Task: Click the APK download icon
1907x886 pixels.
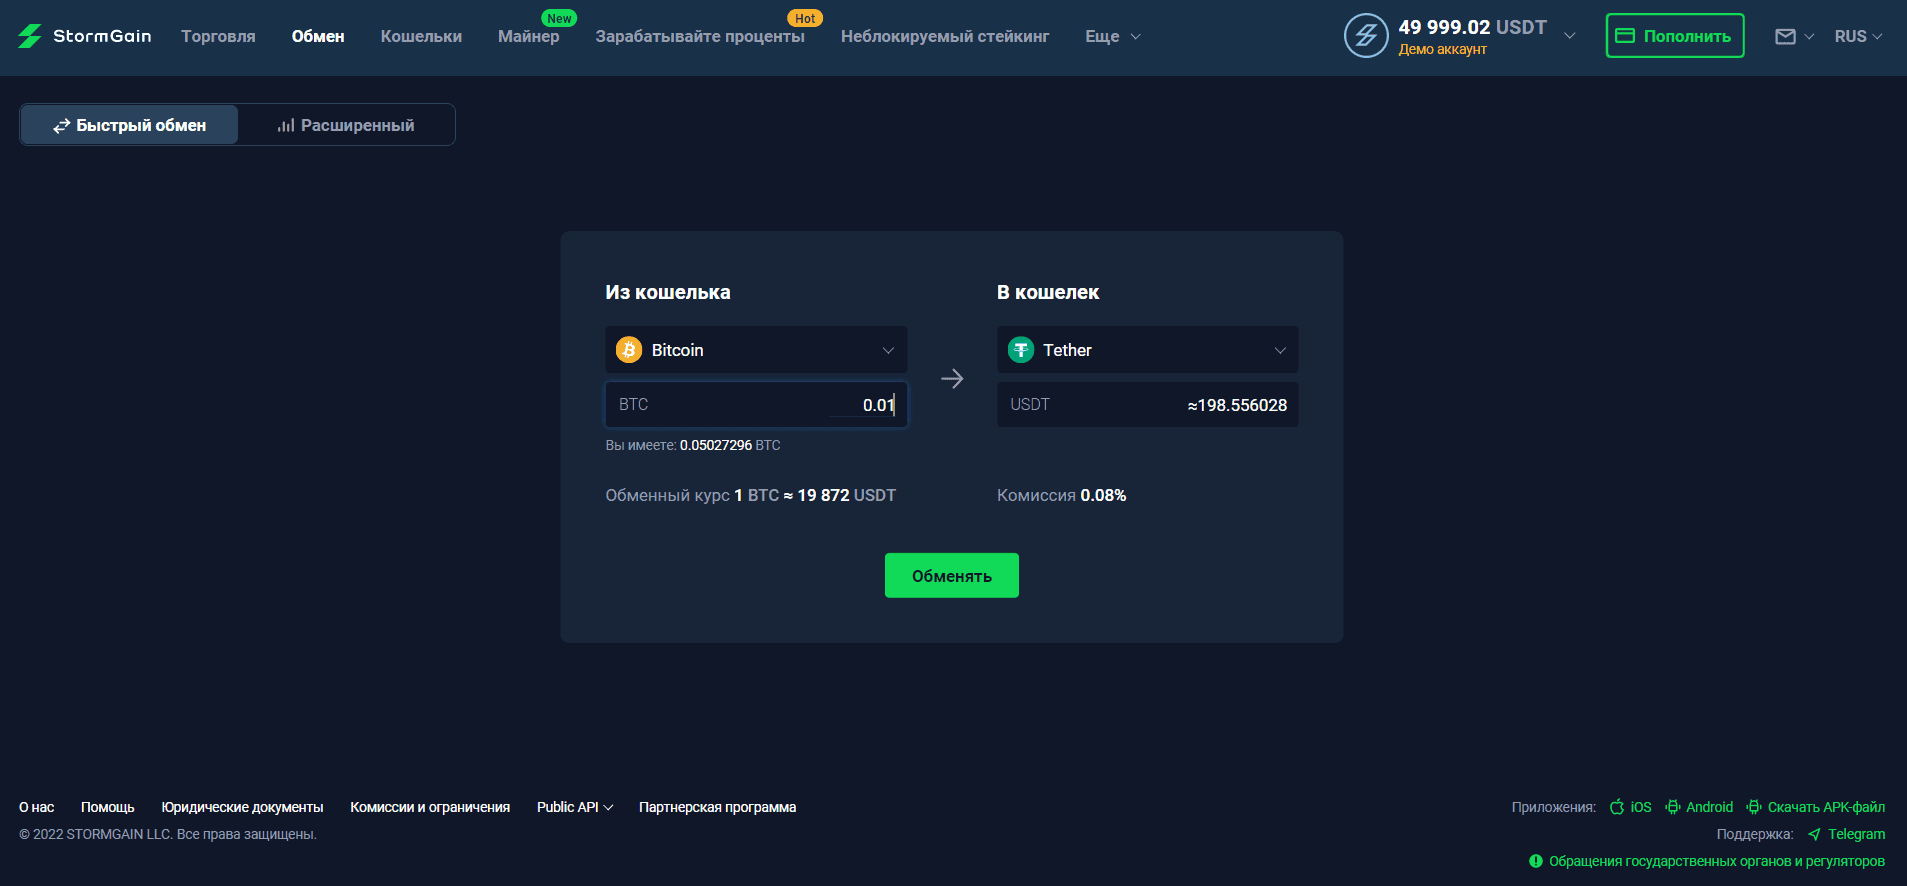Action: point(1754,807)
